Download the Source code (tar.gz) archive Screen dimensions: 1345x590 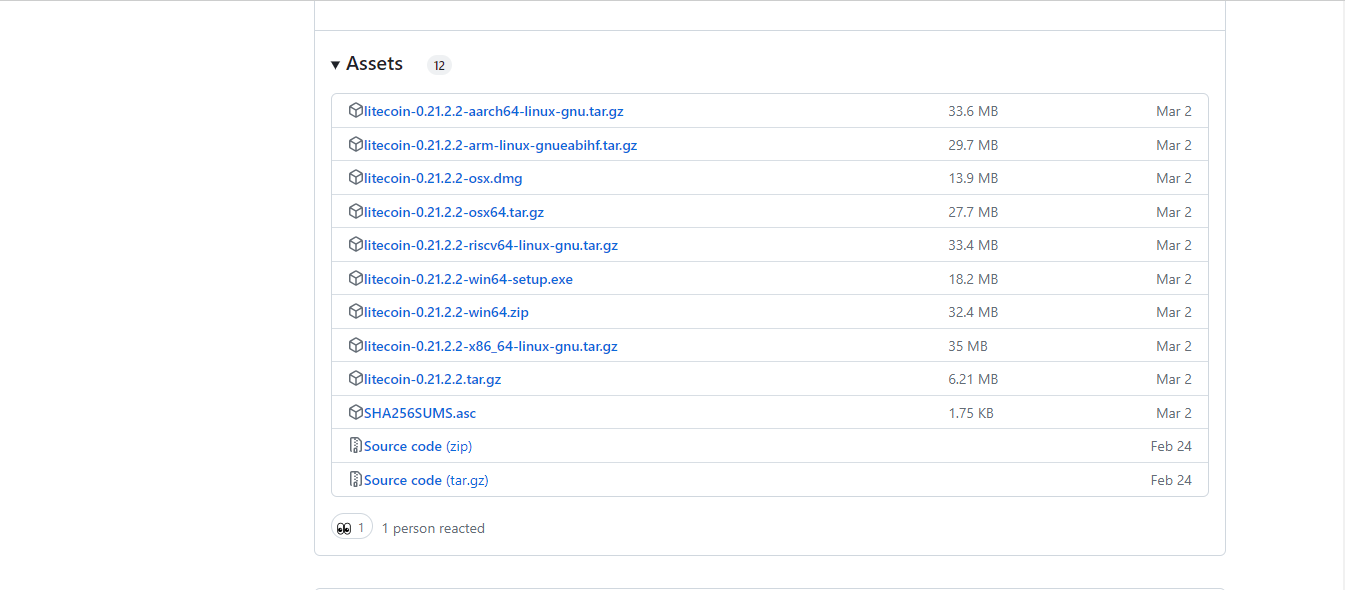click(426, 480)
